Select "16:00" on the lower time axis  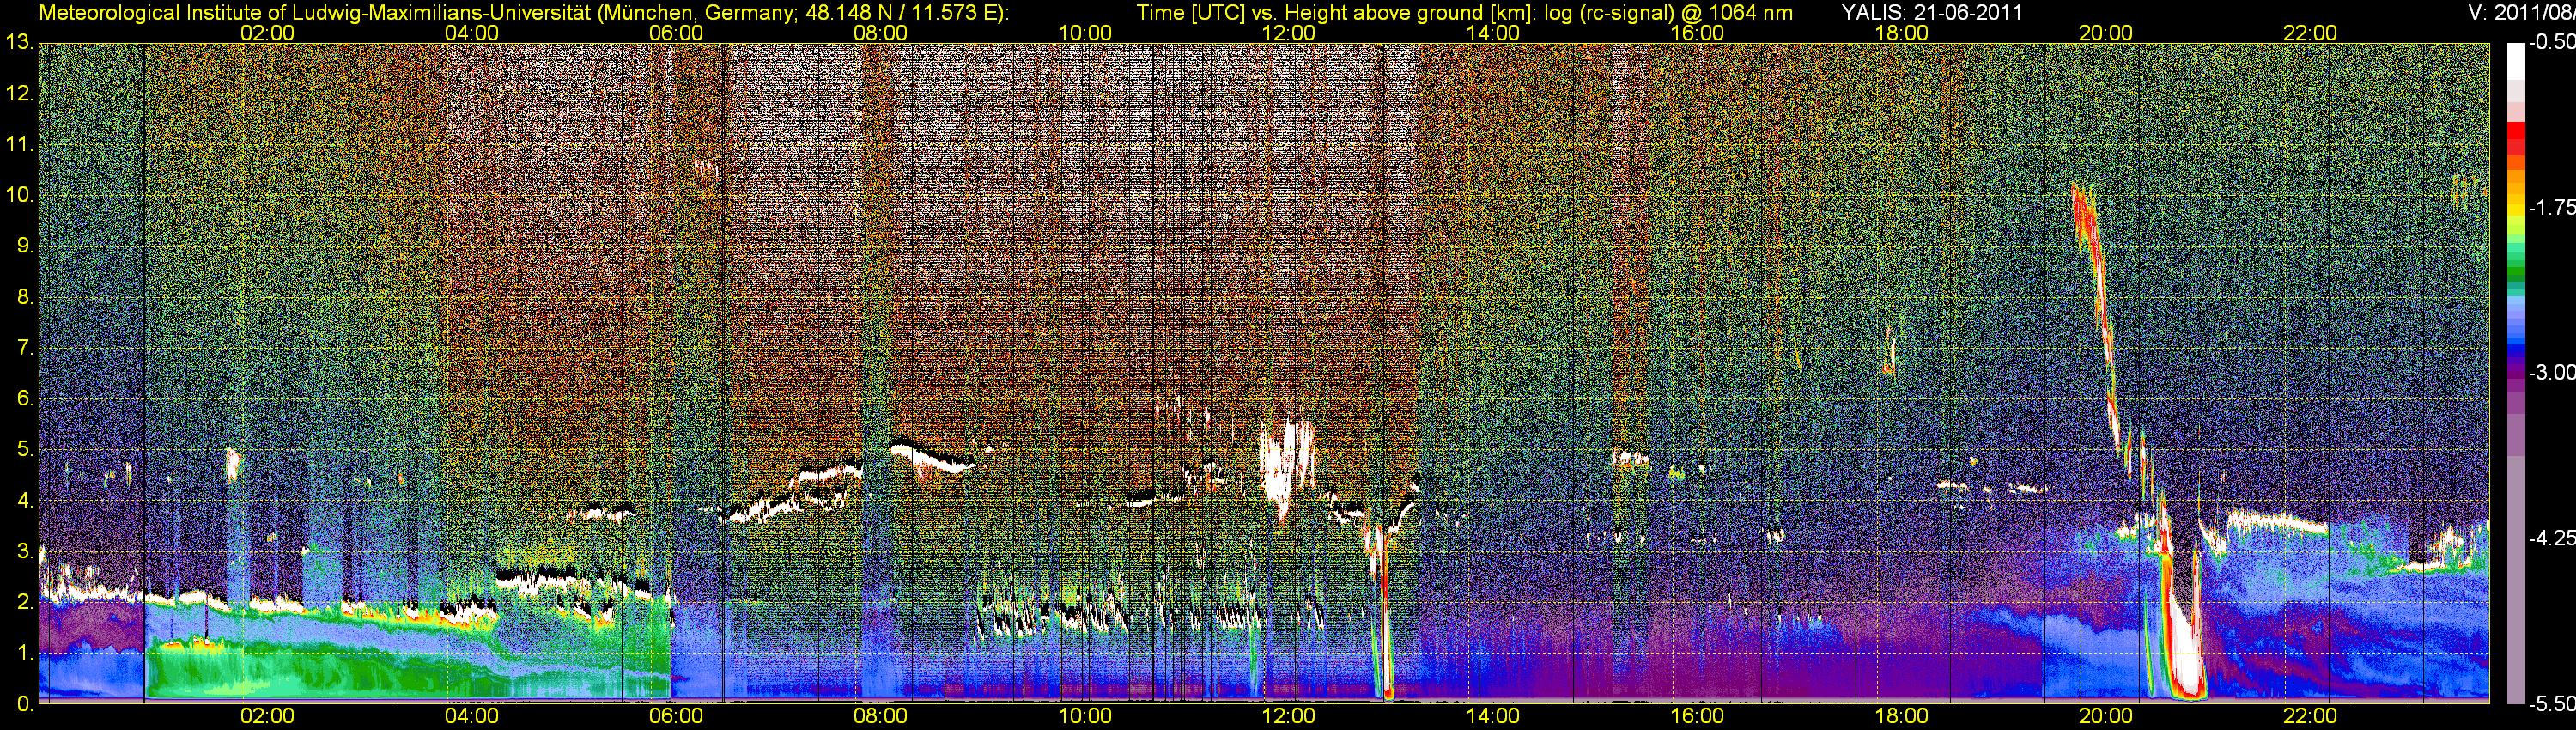tap(1698, 716)
